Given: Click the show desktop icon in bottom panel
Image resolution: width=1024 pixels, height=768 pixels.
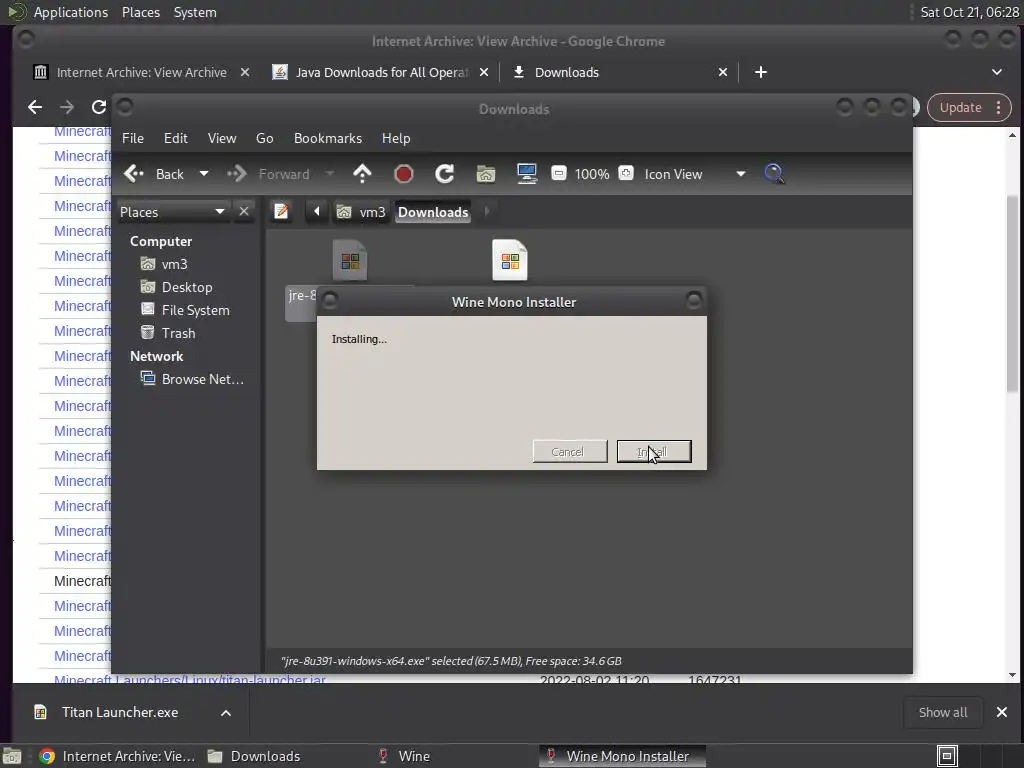Looking at the screenshot, I should pos(12,756).
